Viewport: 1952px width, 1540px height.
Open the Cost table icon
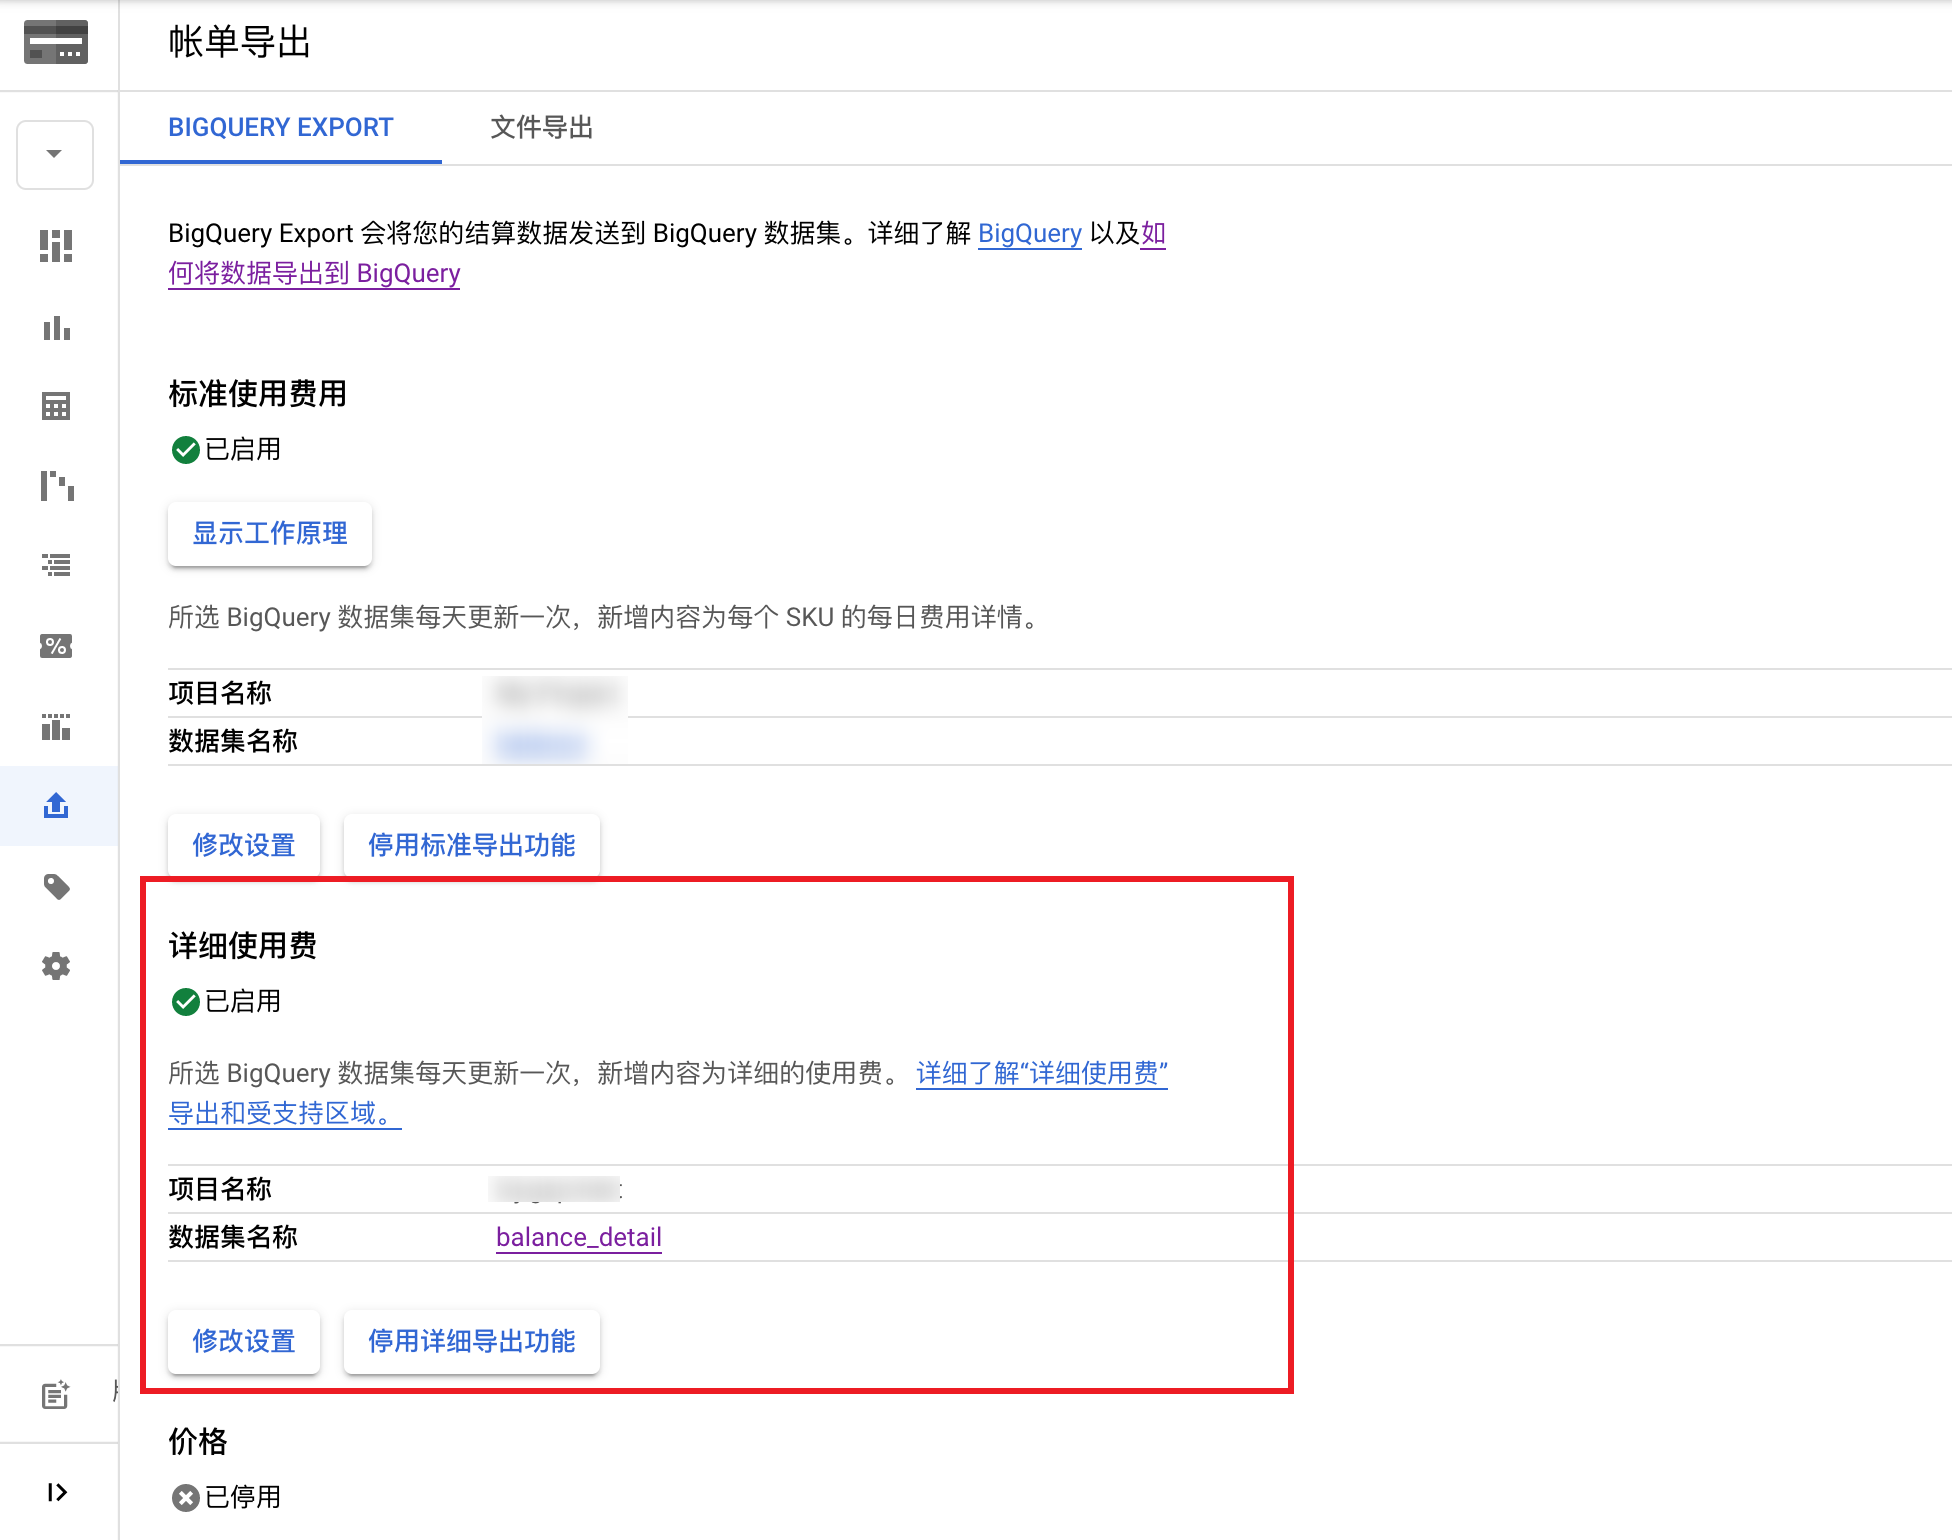[x=56, y=406]
